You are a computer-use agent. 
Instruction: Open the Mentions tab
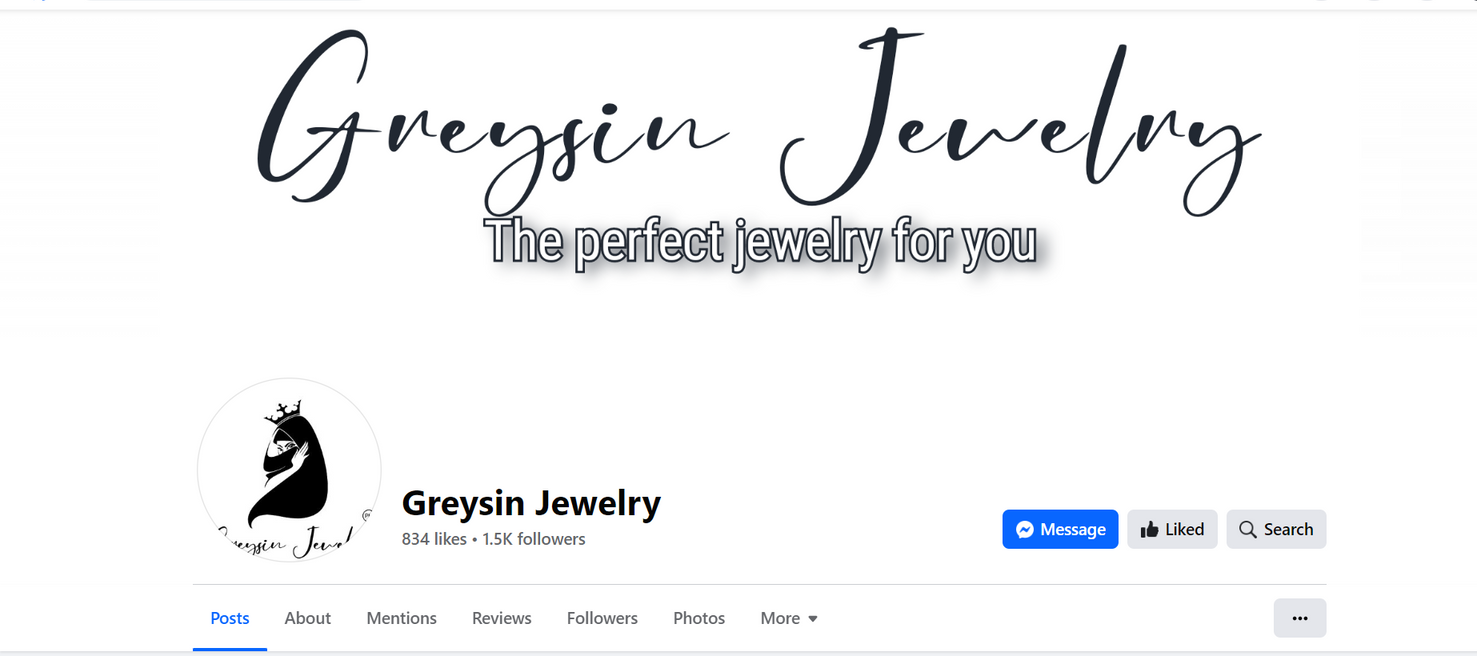pos(402,618)
